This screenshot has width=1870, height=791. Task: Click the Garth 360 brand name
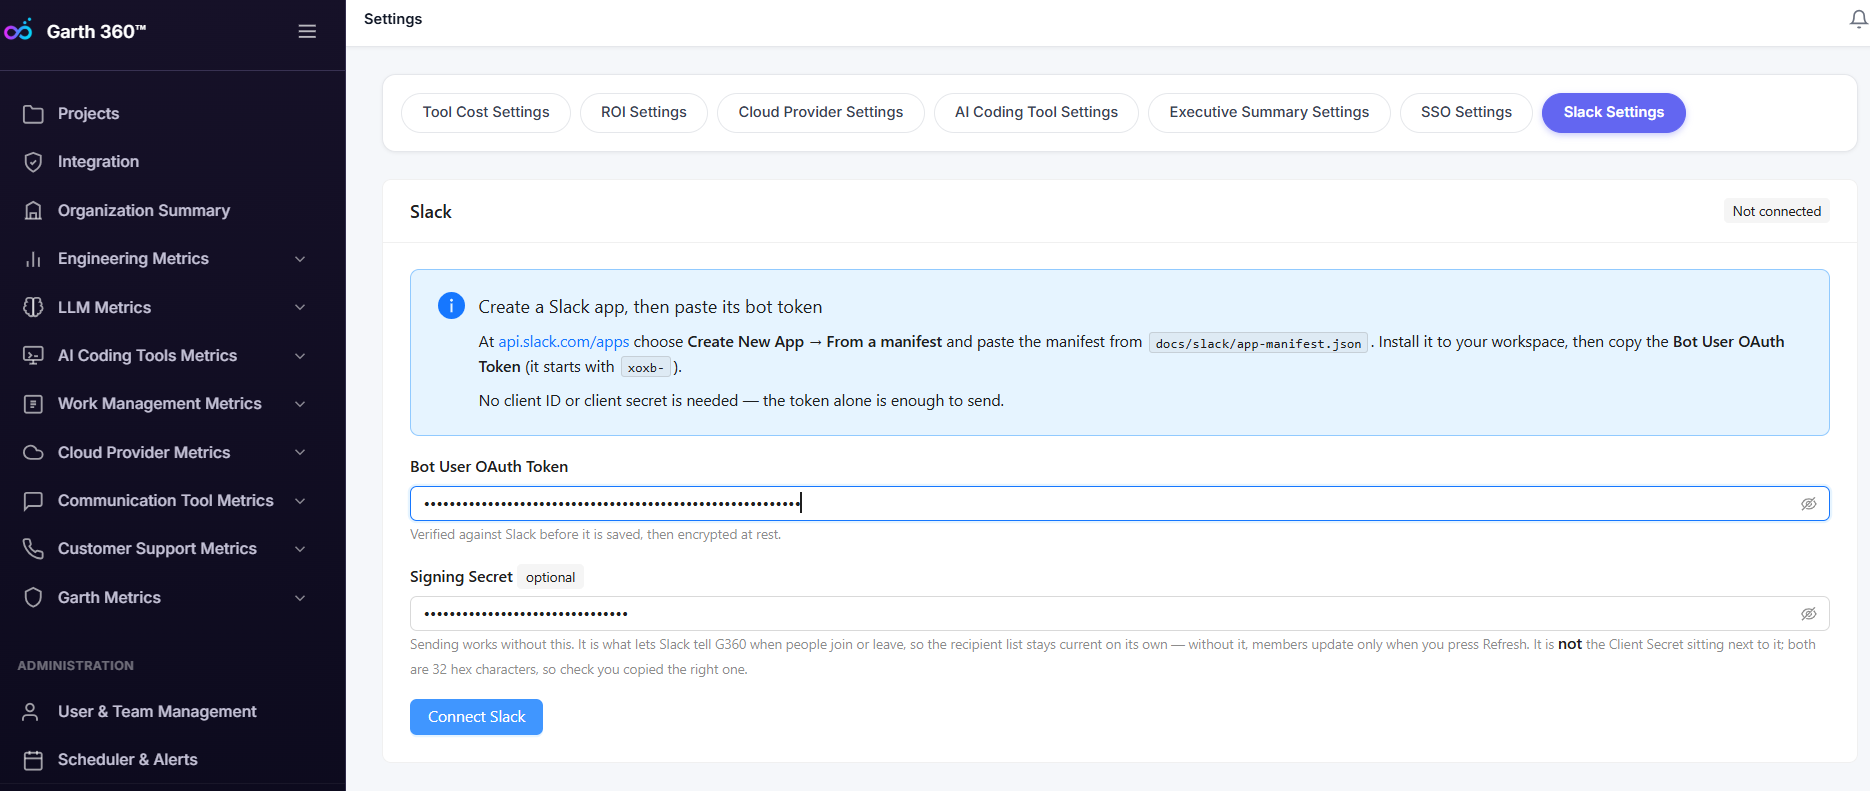pos(97,31)
